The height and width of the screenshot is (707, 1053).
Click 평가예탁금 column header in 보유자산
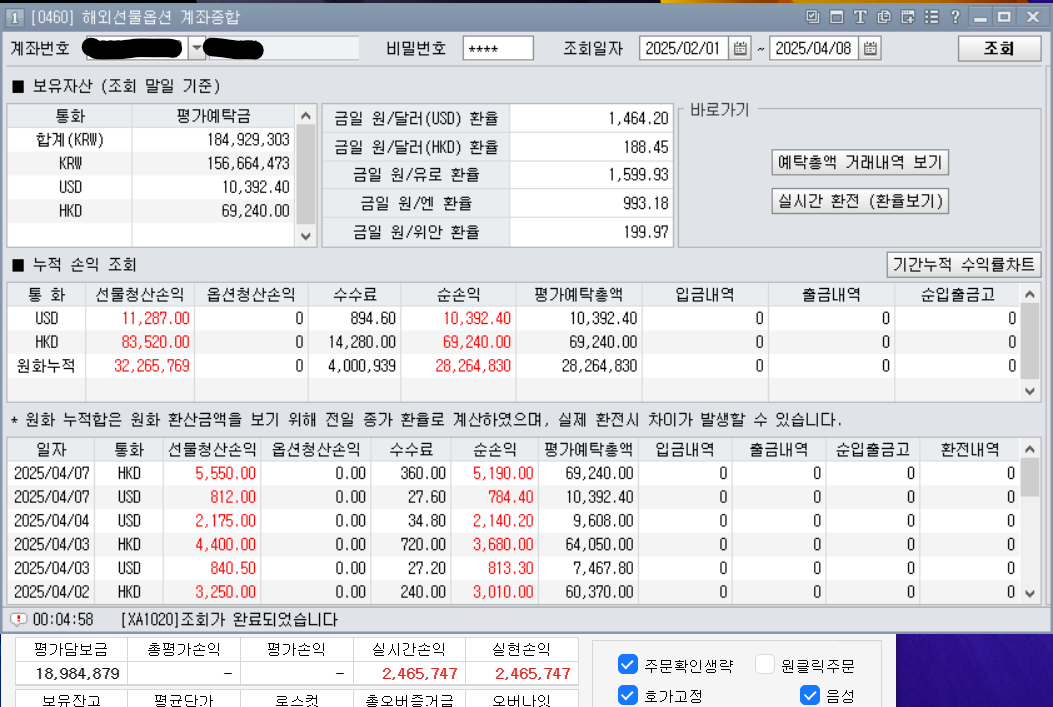pos(213,115)
